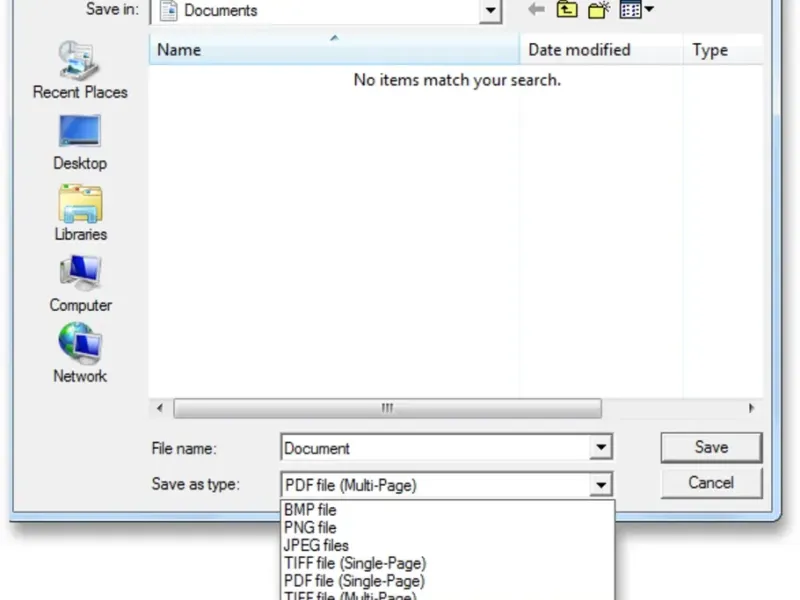Go up one folder level
The width and height of the screenshot is (800, 600).
pos(567,9)
